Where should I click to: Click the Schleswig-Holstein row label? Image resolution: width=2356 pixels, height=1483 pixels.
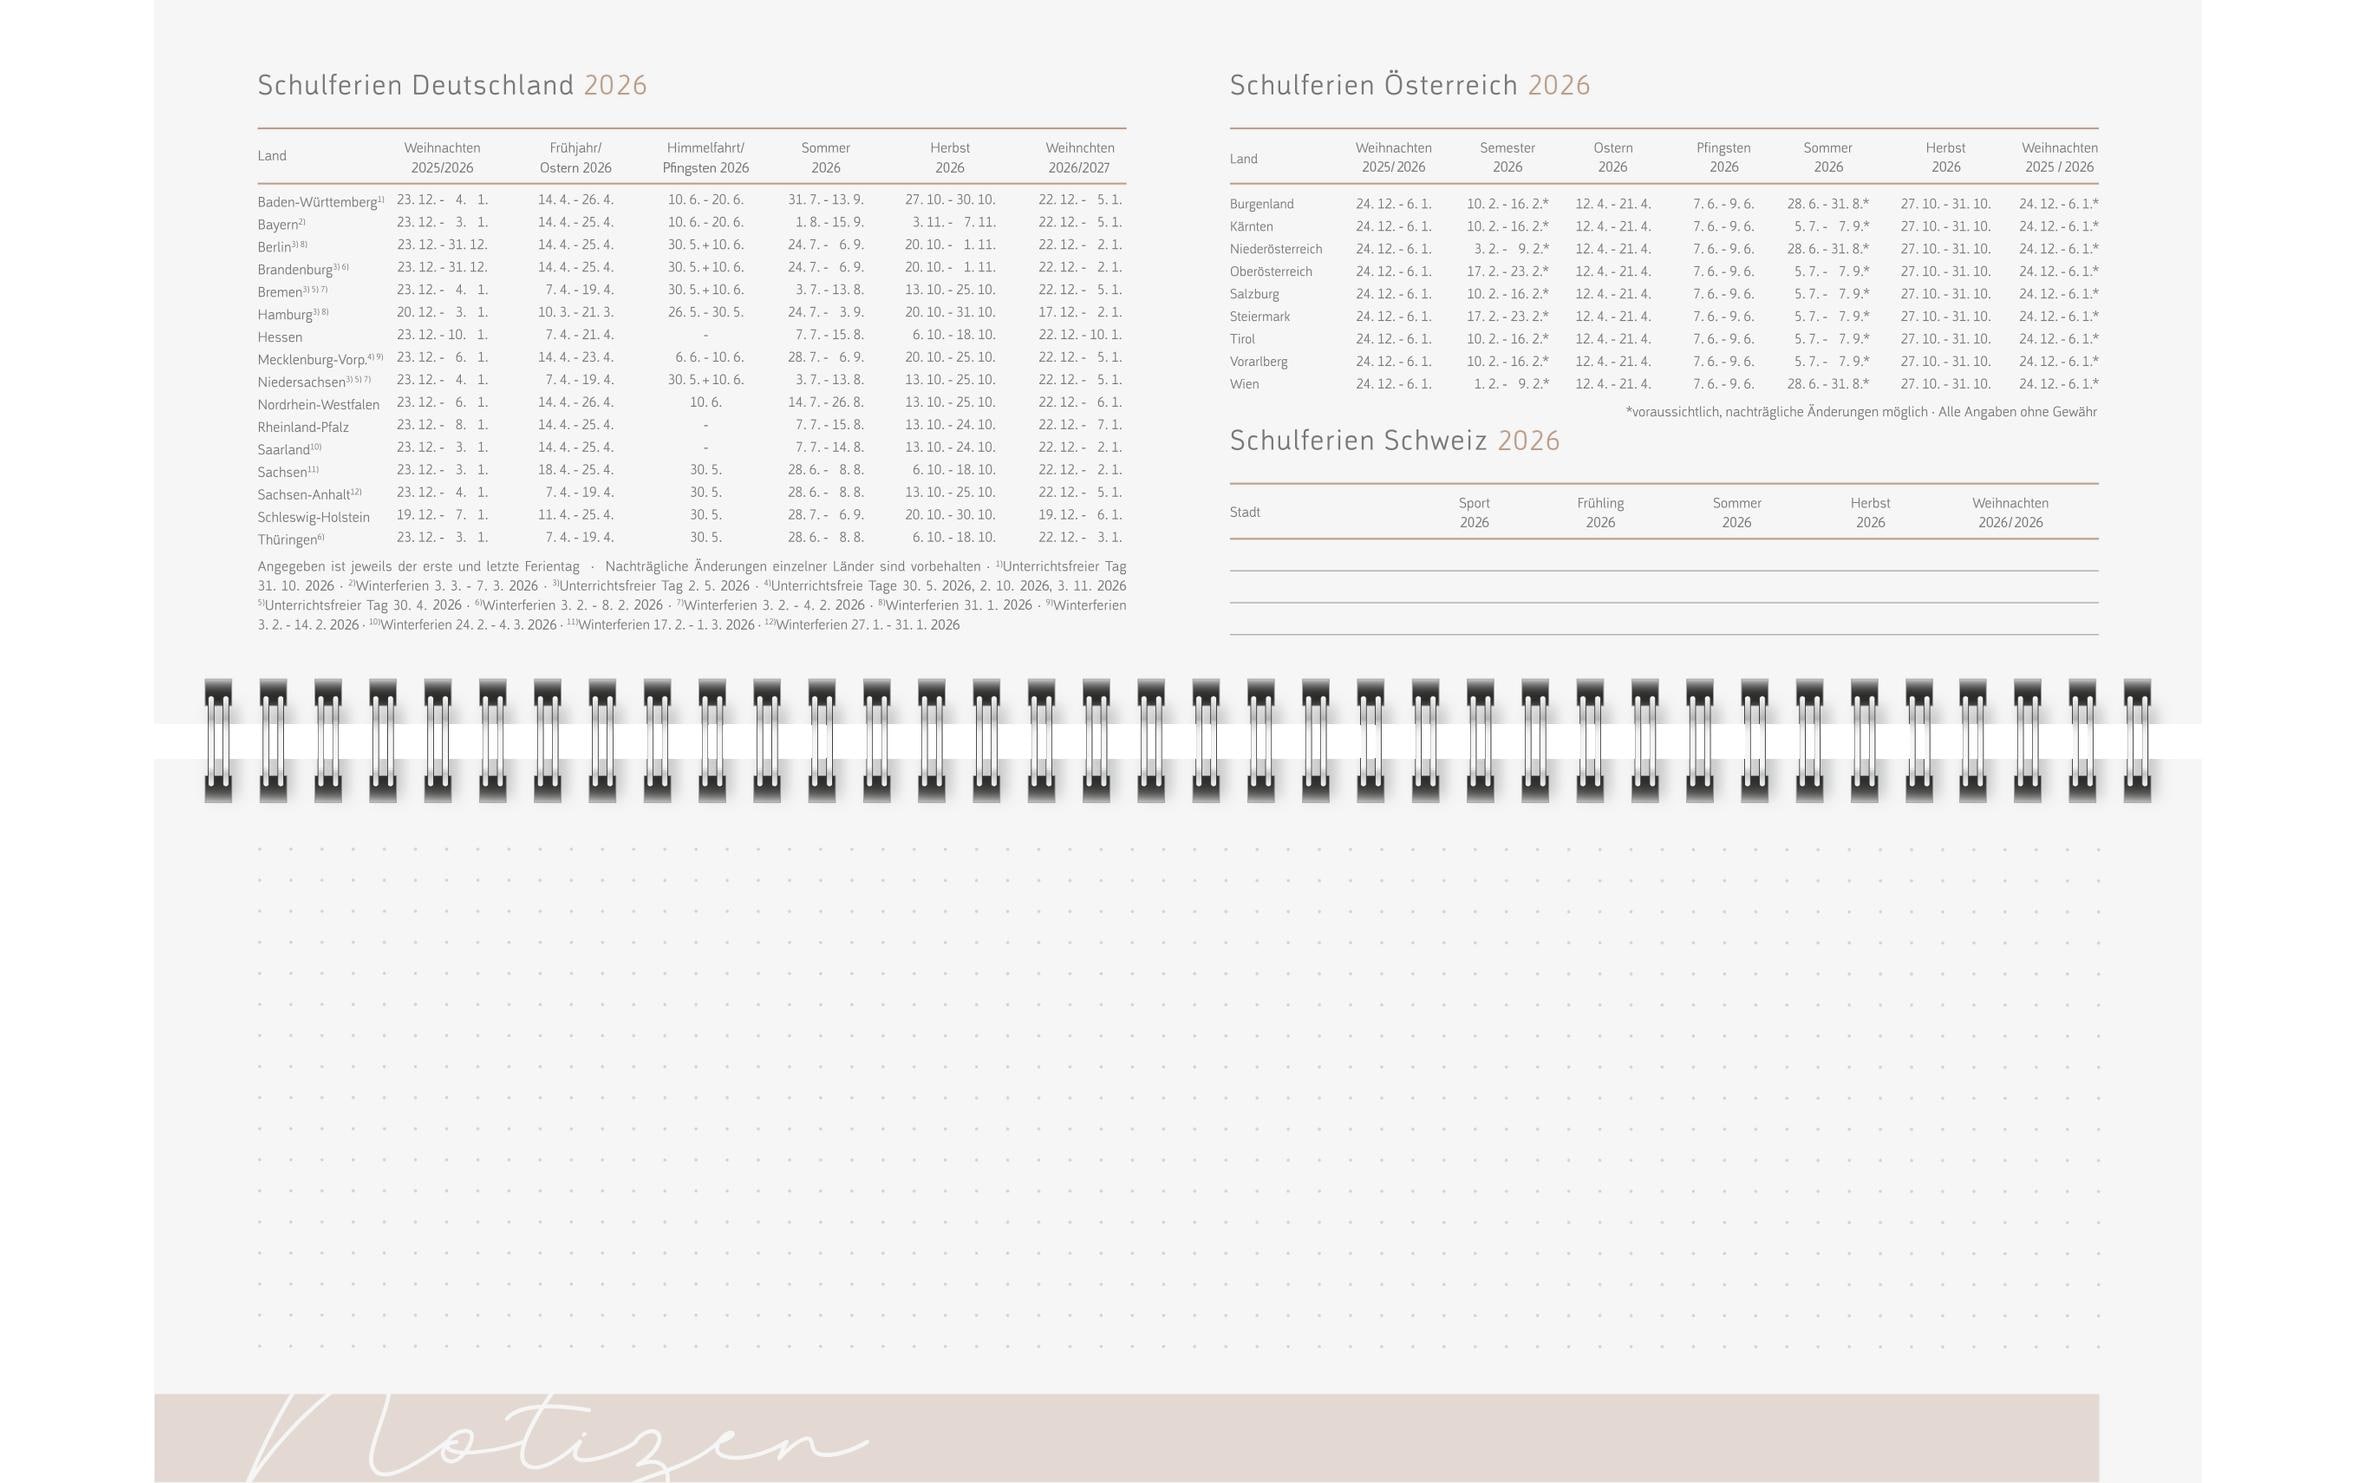(x=313, y=517)
